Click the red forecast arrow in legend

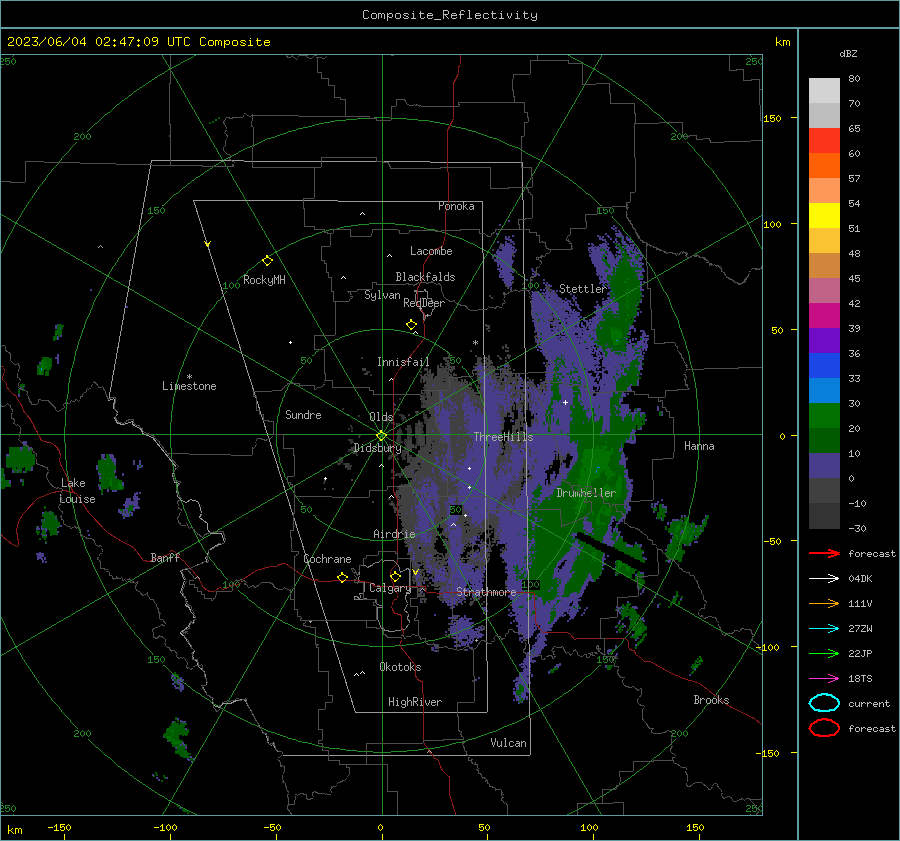[x=824, y=553]
